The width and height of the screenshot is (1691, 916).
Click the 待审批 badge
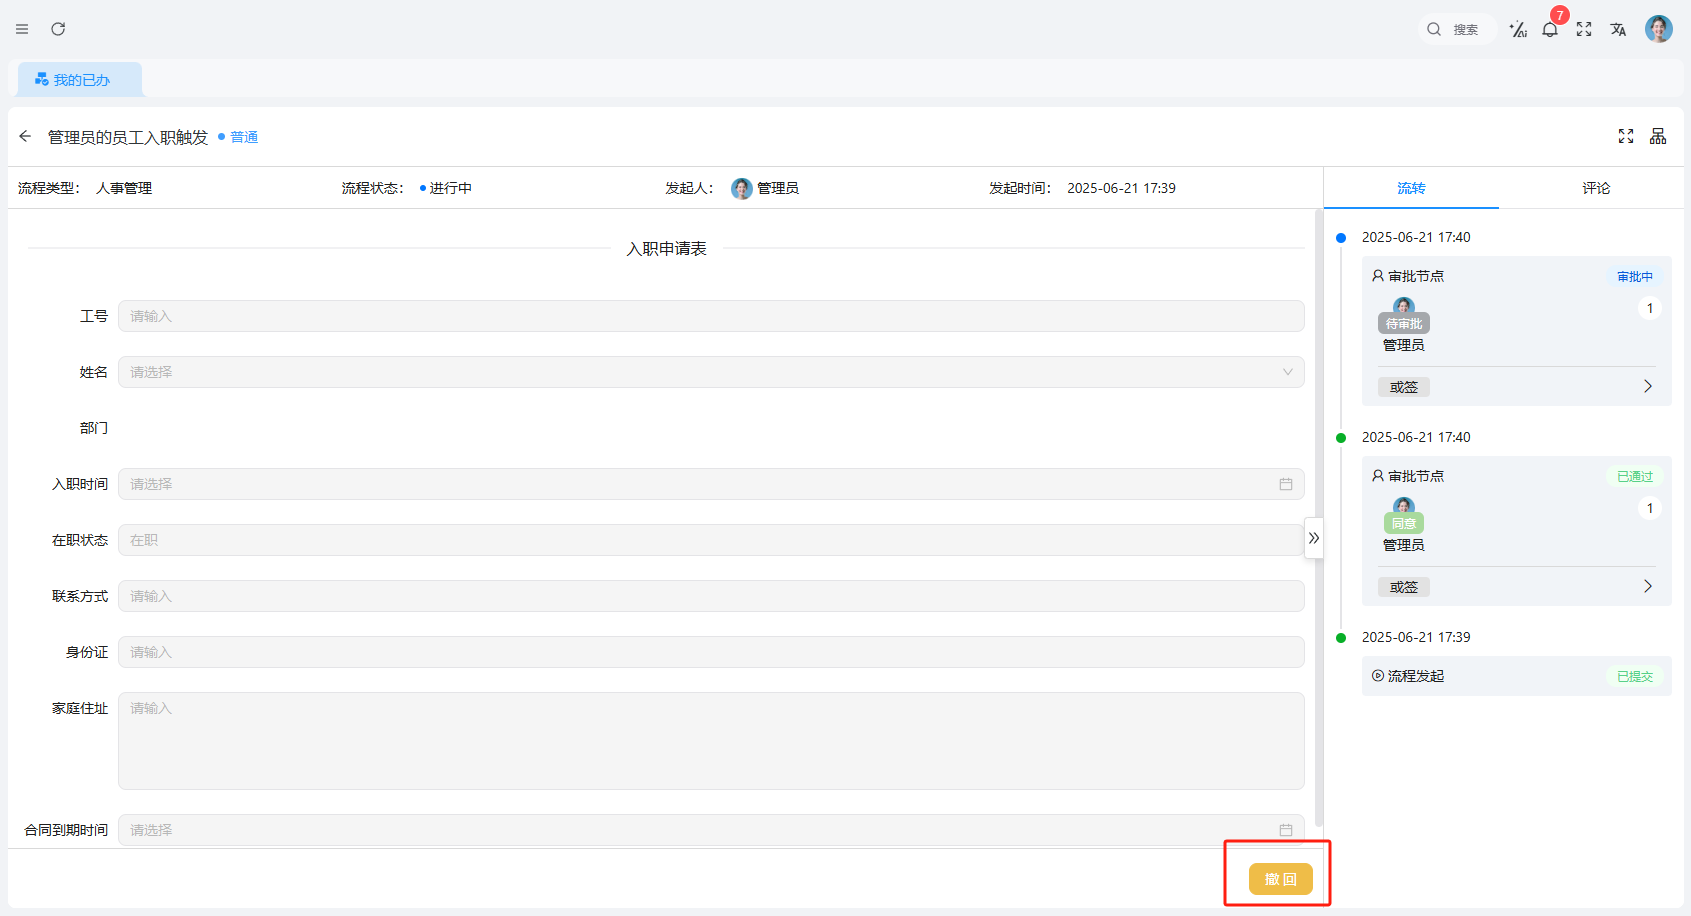[1404, 324]
